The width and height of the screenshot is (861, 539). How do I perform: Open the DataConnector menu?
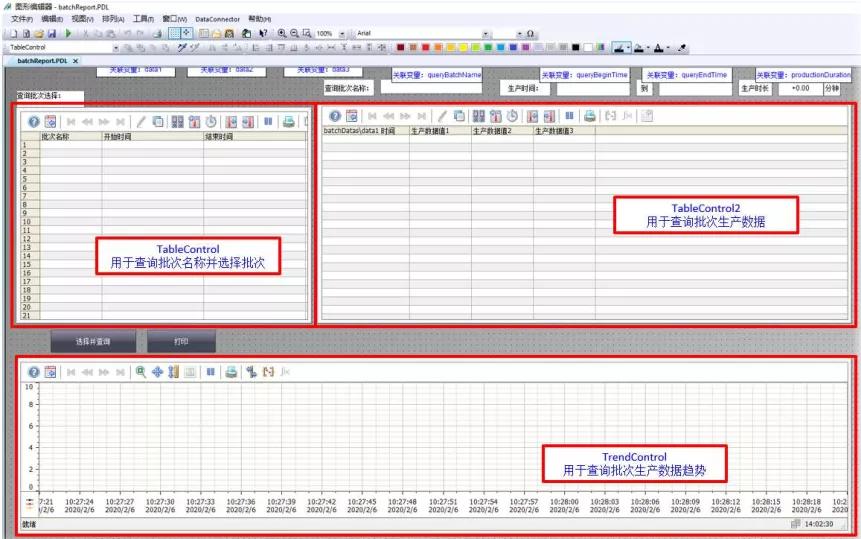(217, 19)
